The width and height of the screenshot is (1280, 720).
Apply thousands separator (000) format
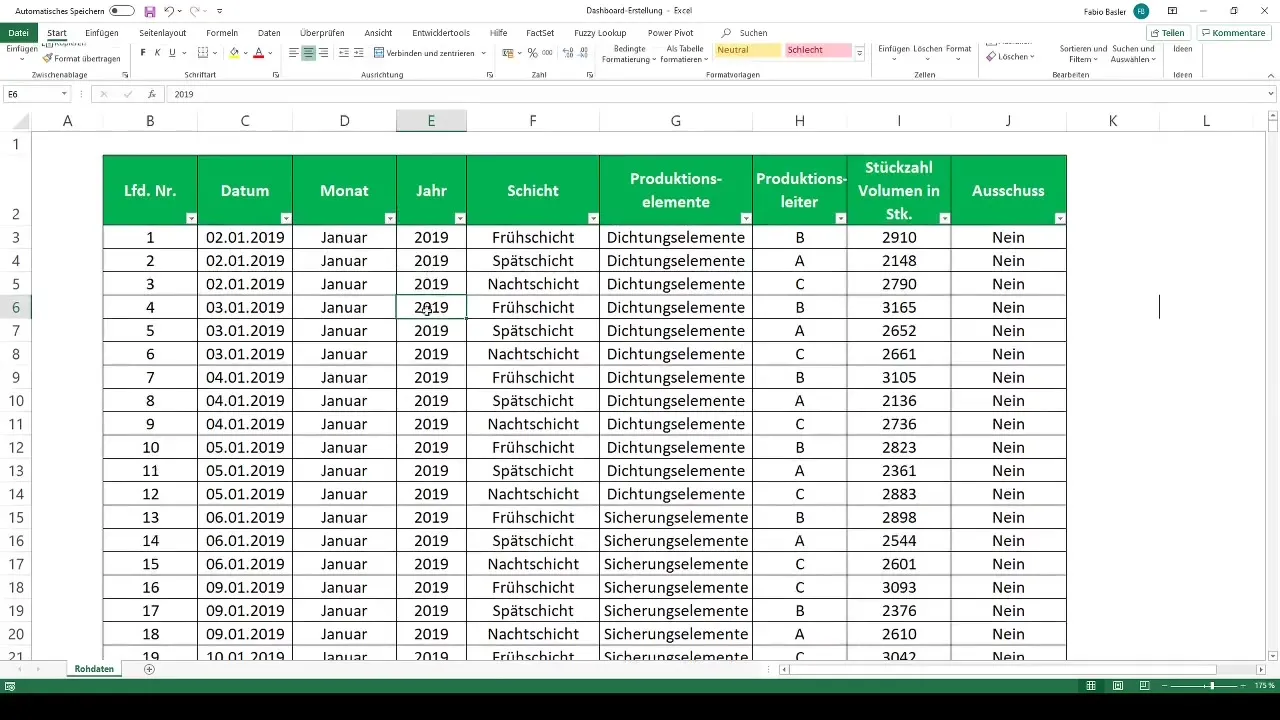[547, 53]
